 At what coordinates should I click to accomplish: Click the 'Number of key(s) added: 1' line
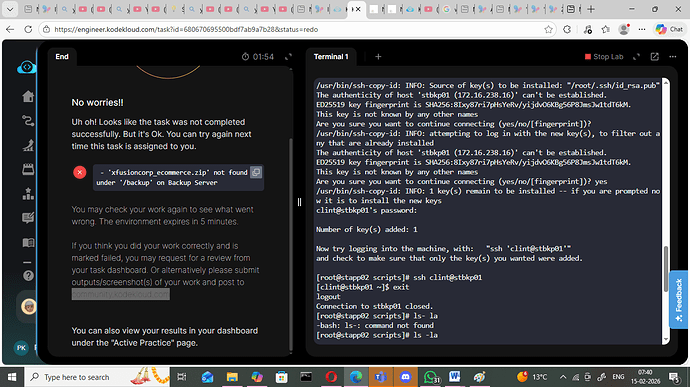pyautogui.click(x=367, y=229)
